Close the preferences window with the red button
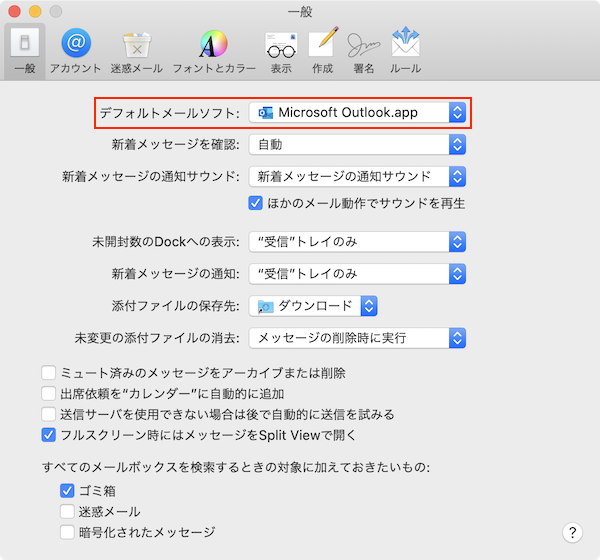This screenshot has width=600, height=560. point(15,11)
